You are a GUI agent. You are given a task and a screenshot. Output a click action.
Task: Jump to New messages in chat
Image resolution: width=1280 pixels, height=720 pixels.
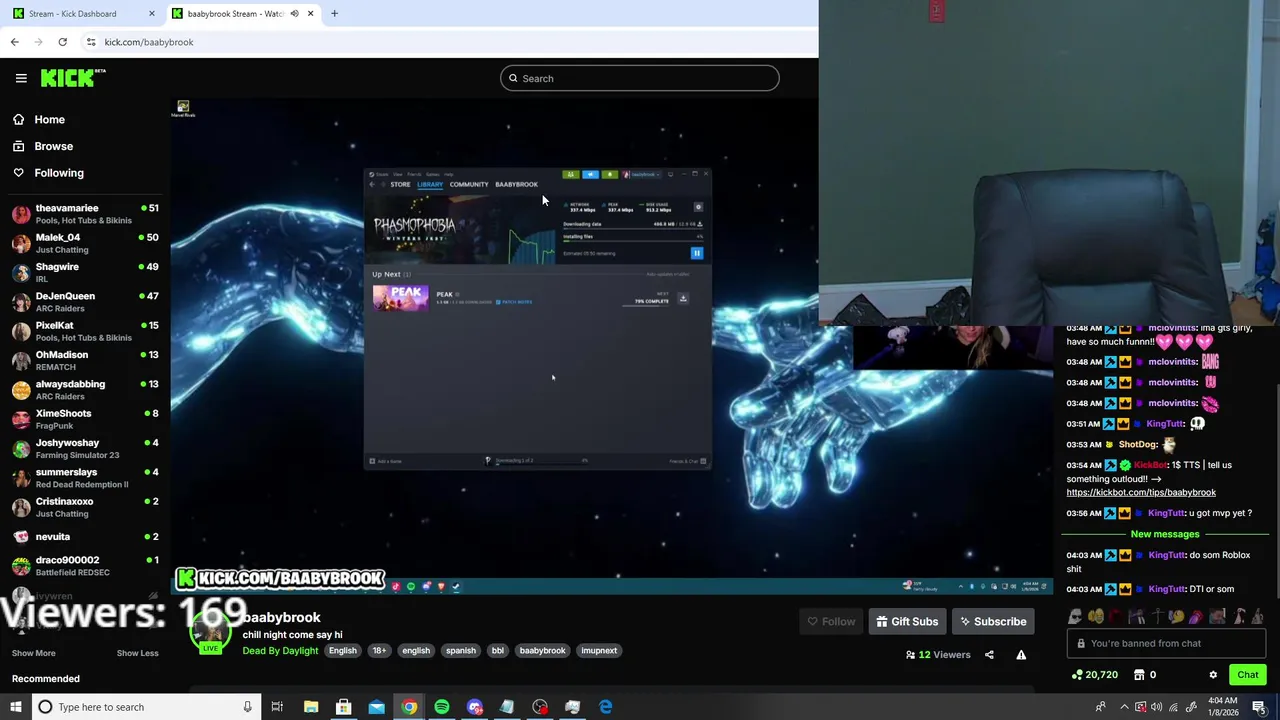pyautogui.click(x=1164, y=534)
